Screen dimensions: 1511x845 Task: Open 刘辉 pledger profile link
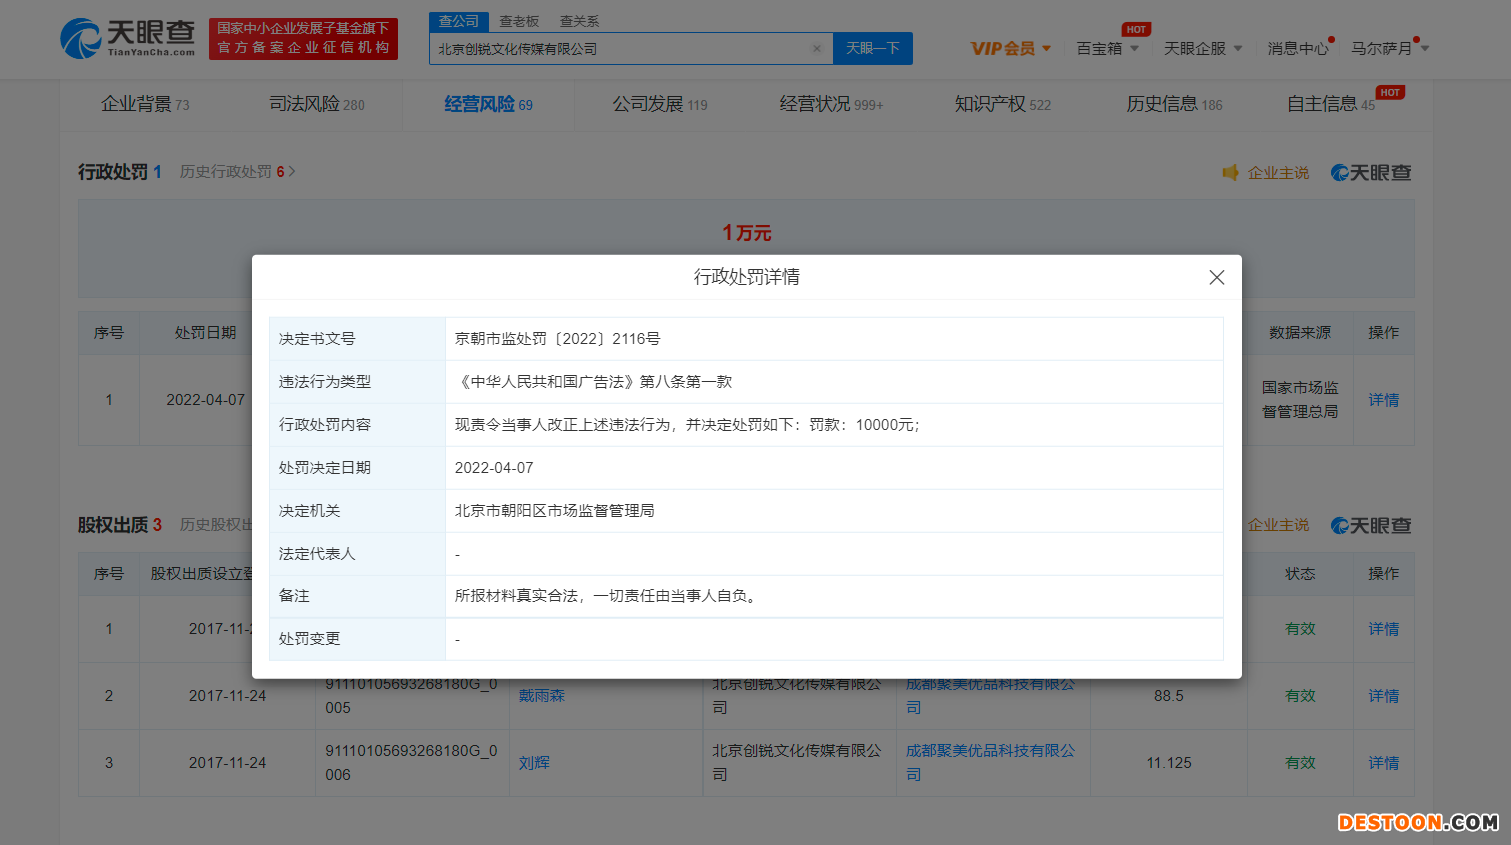click(x=535, y=762)
